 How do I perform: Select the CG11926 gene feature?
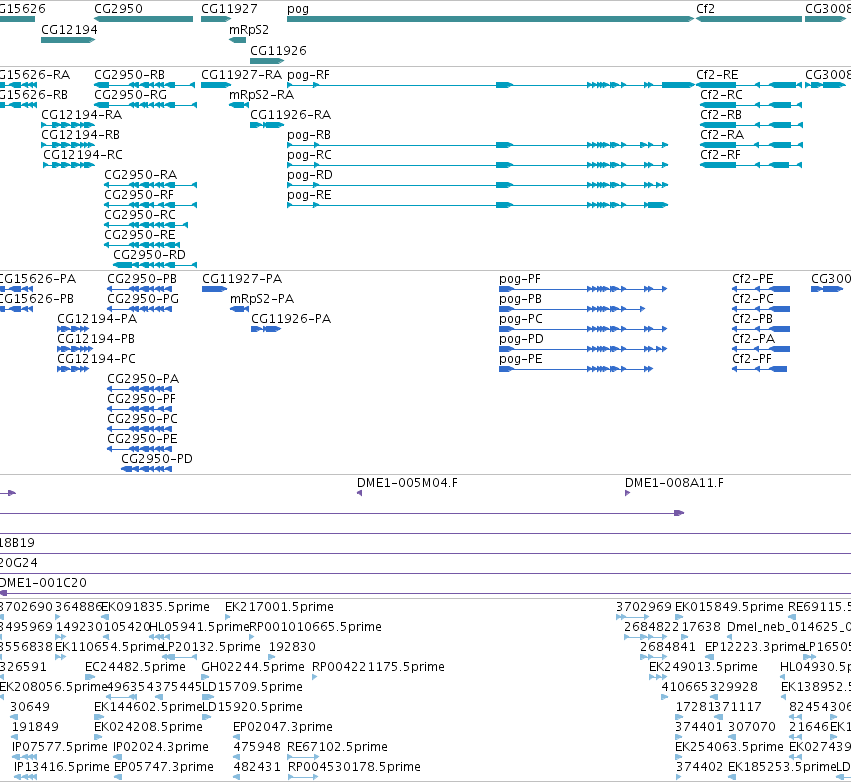point(266,61)
